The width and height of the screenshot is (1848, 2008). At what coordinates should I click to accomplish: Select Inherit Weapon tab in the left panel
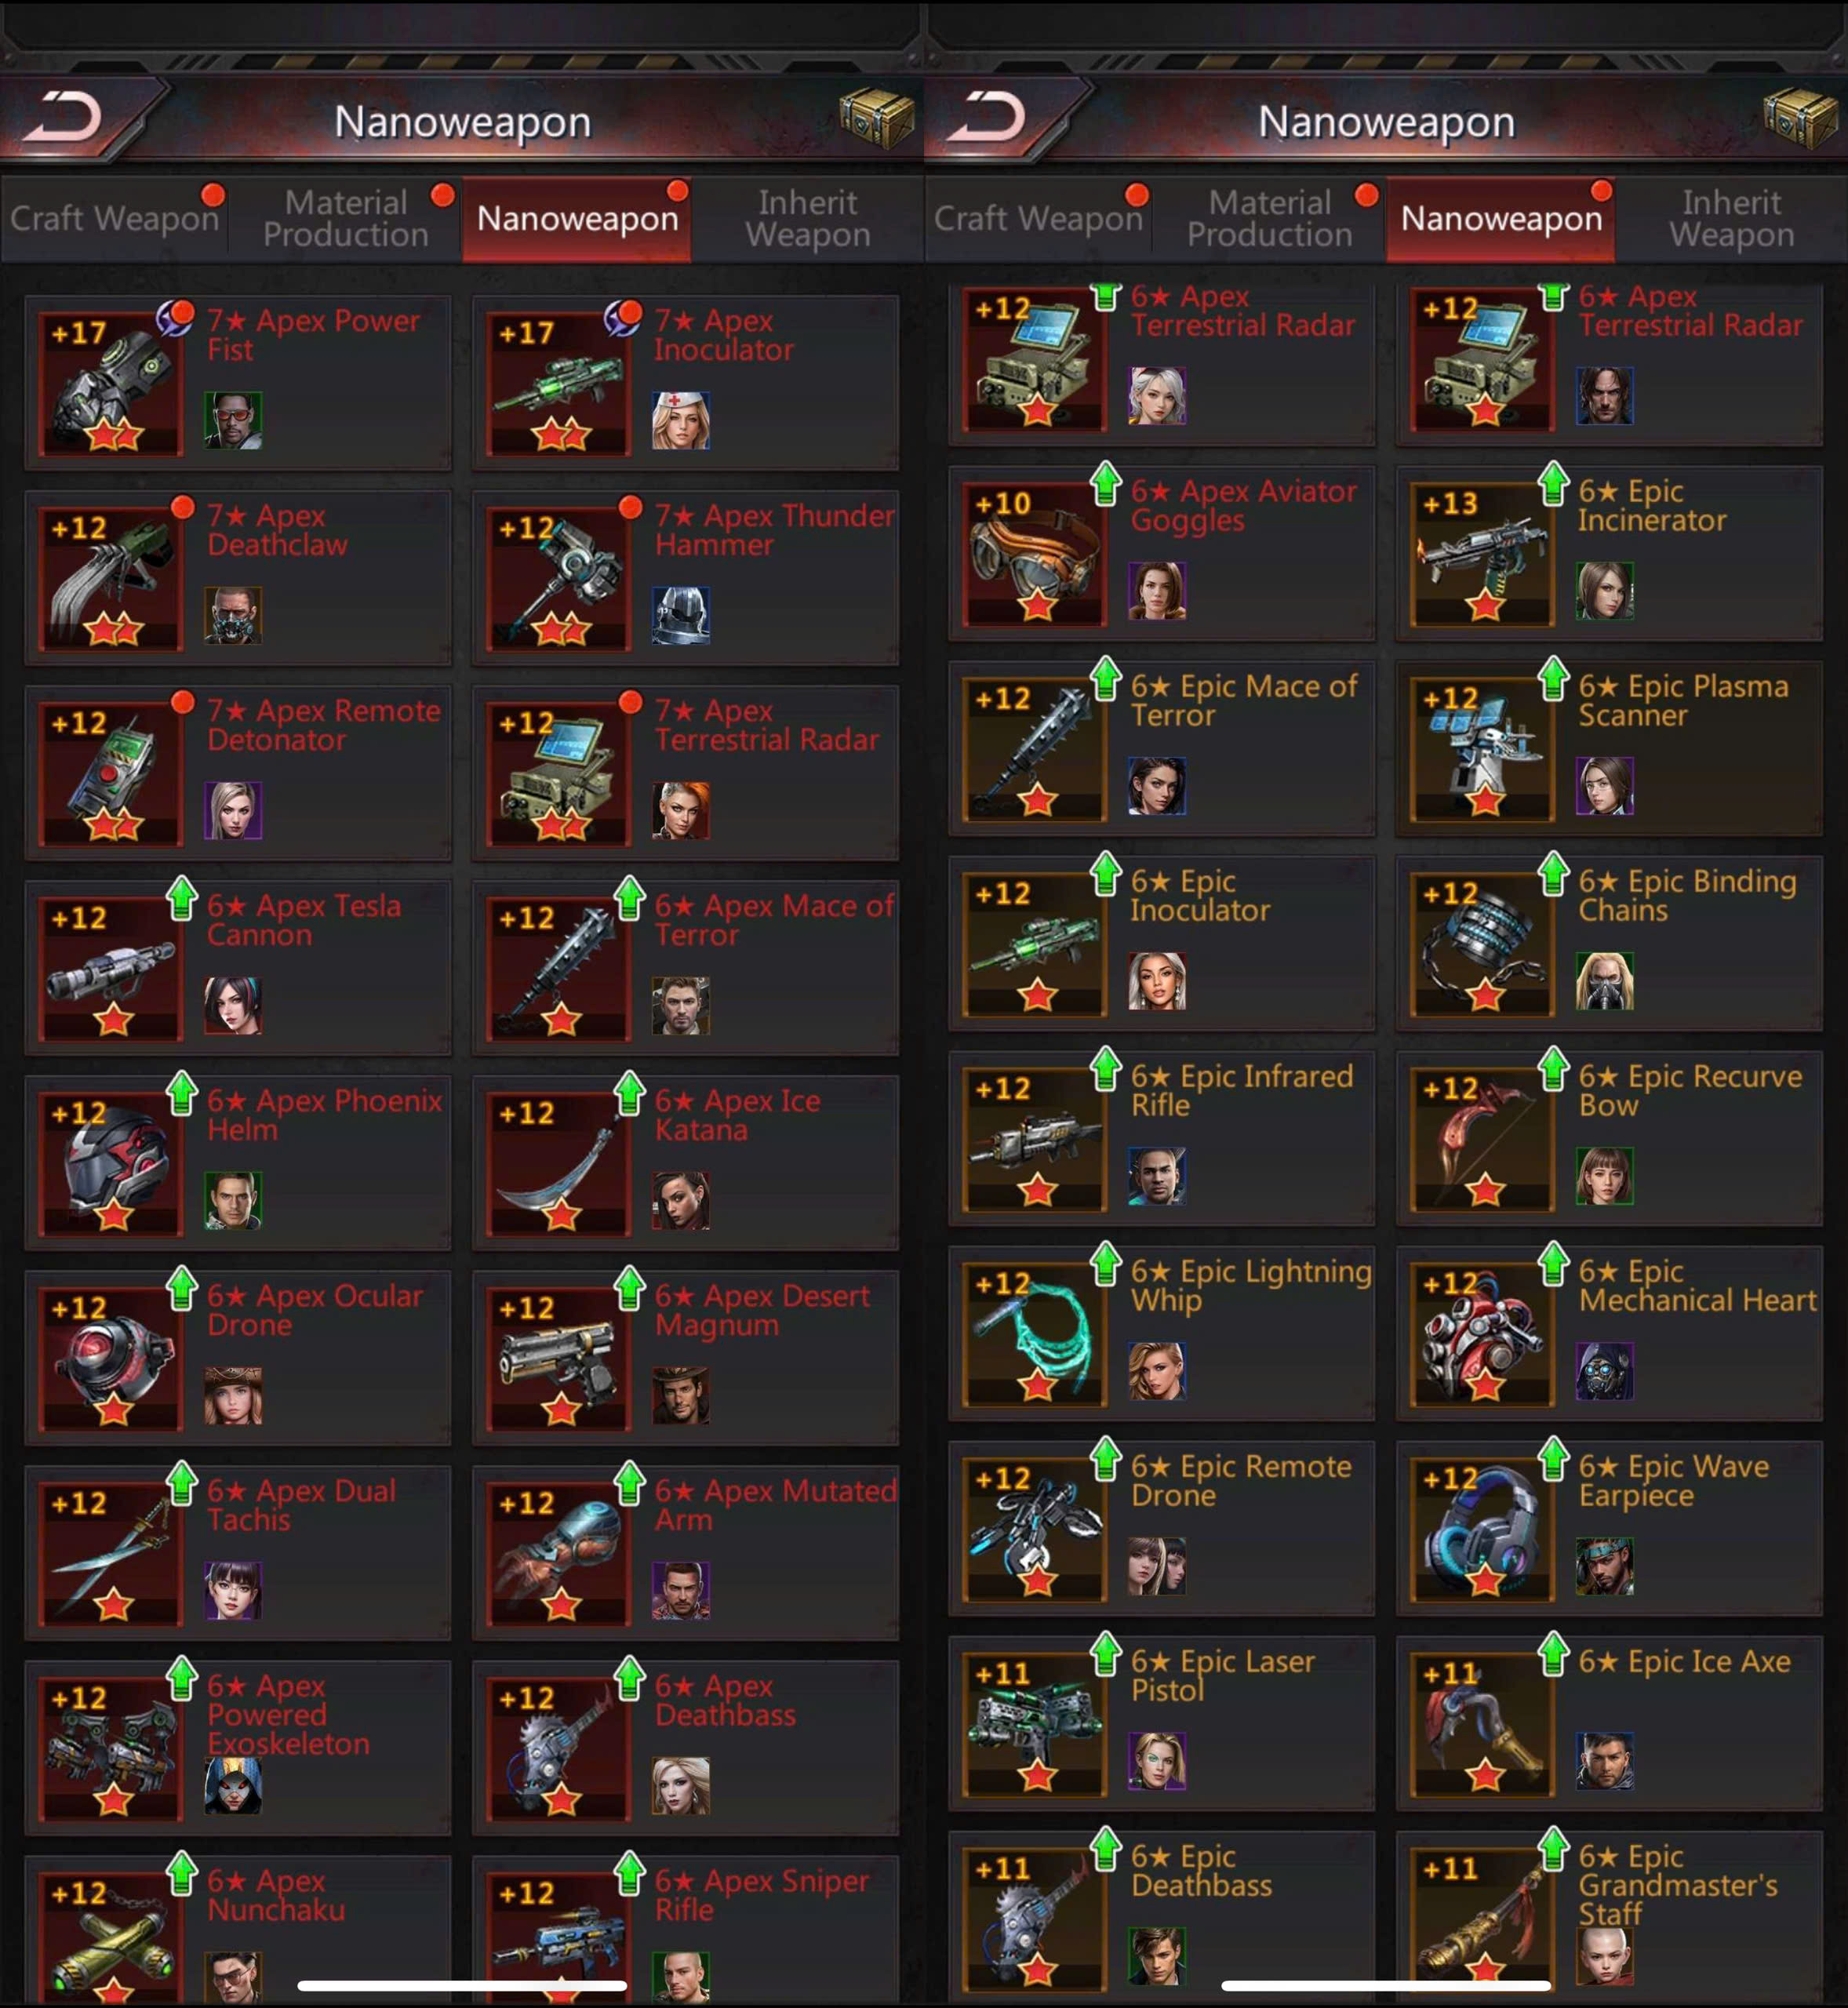[x=808, y=218]
